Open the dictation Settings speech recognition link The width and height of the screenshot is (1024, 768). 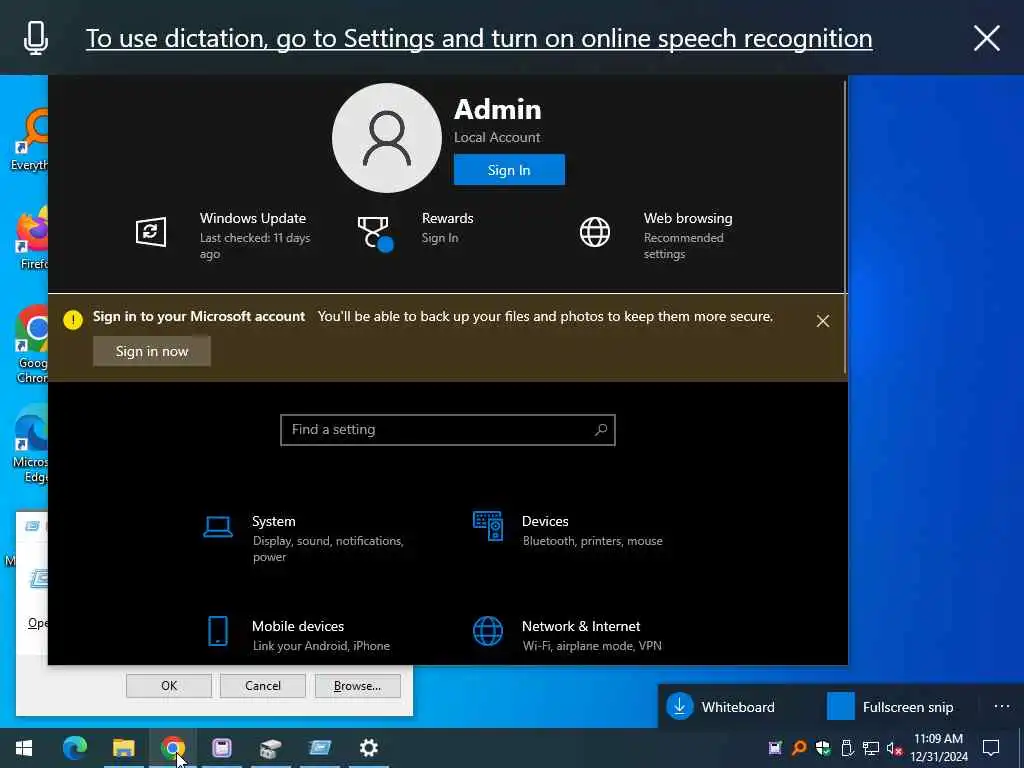(479, 39)
